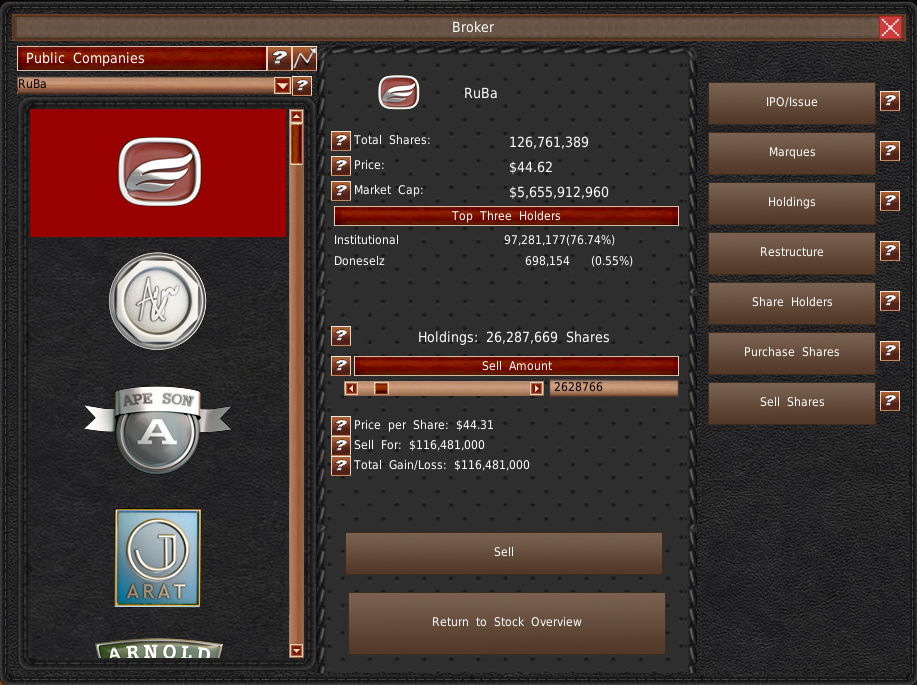Click the help icon next to IPO/Issue
This screenshot has height=685, width=917.
(x=889, y=101)
